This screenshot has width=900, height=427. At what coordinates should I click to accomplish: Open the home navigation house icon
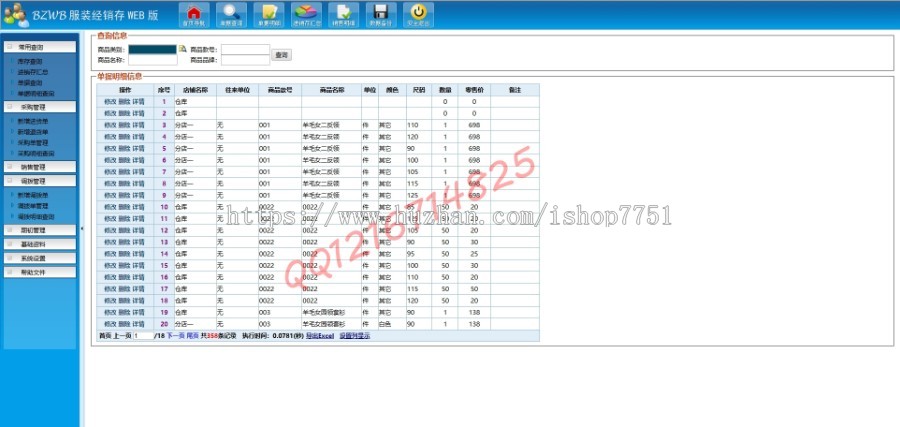click(194, 15)
